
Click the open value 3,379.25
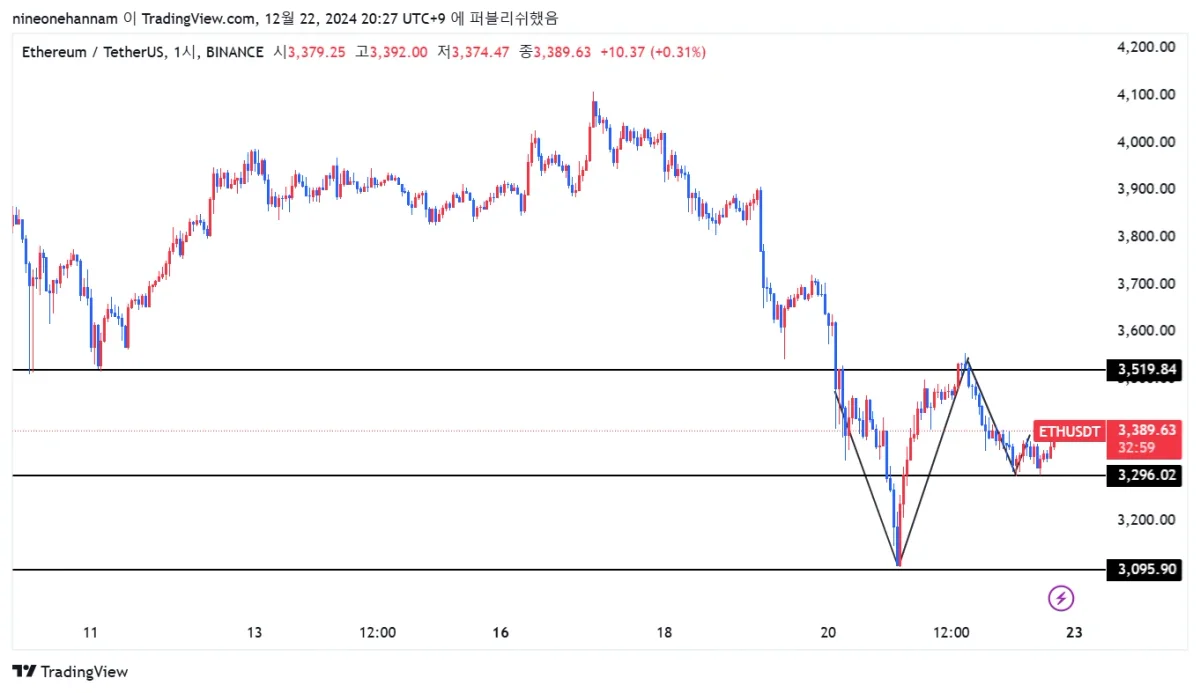[316, 52]
